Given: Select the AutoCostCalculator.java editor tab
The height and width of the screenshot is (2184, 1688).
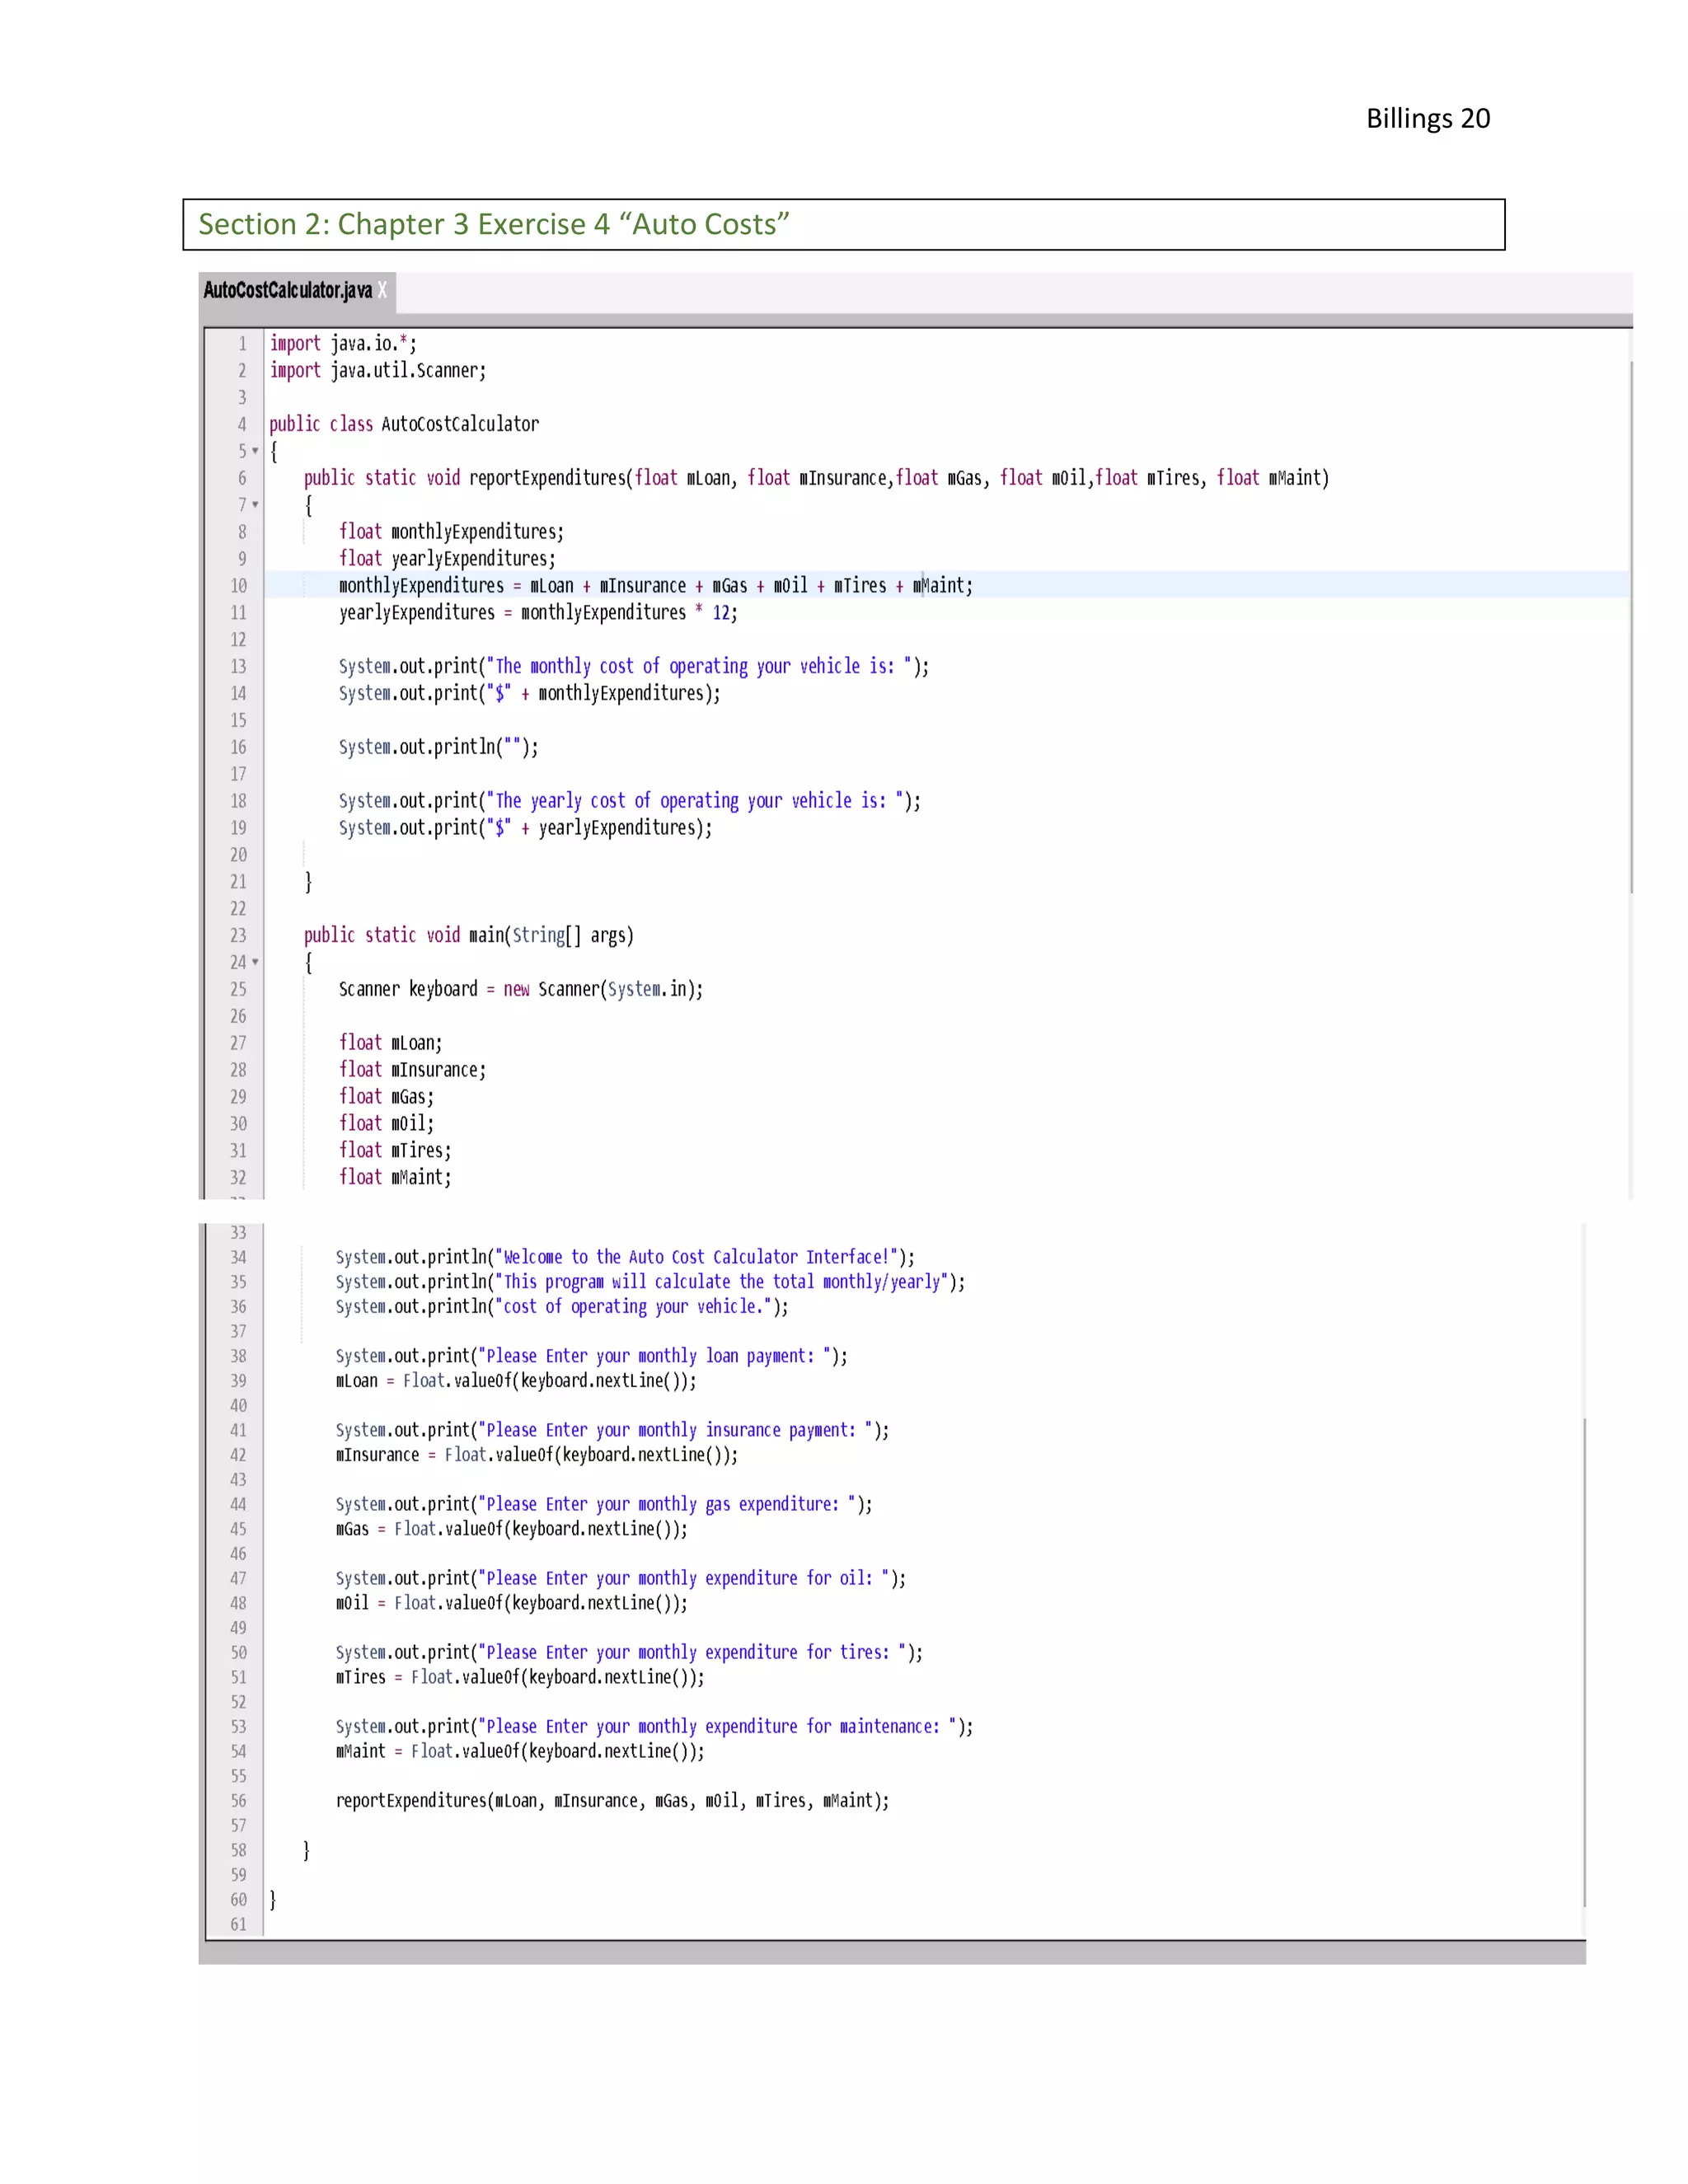Looking at the screenshot, I should 288,290.
